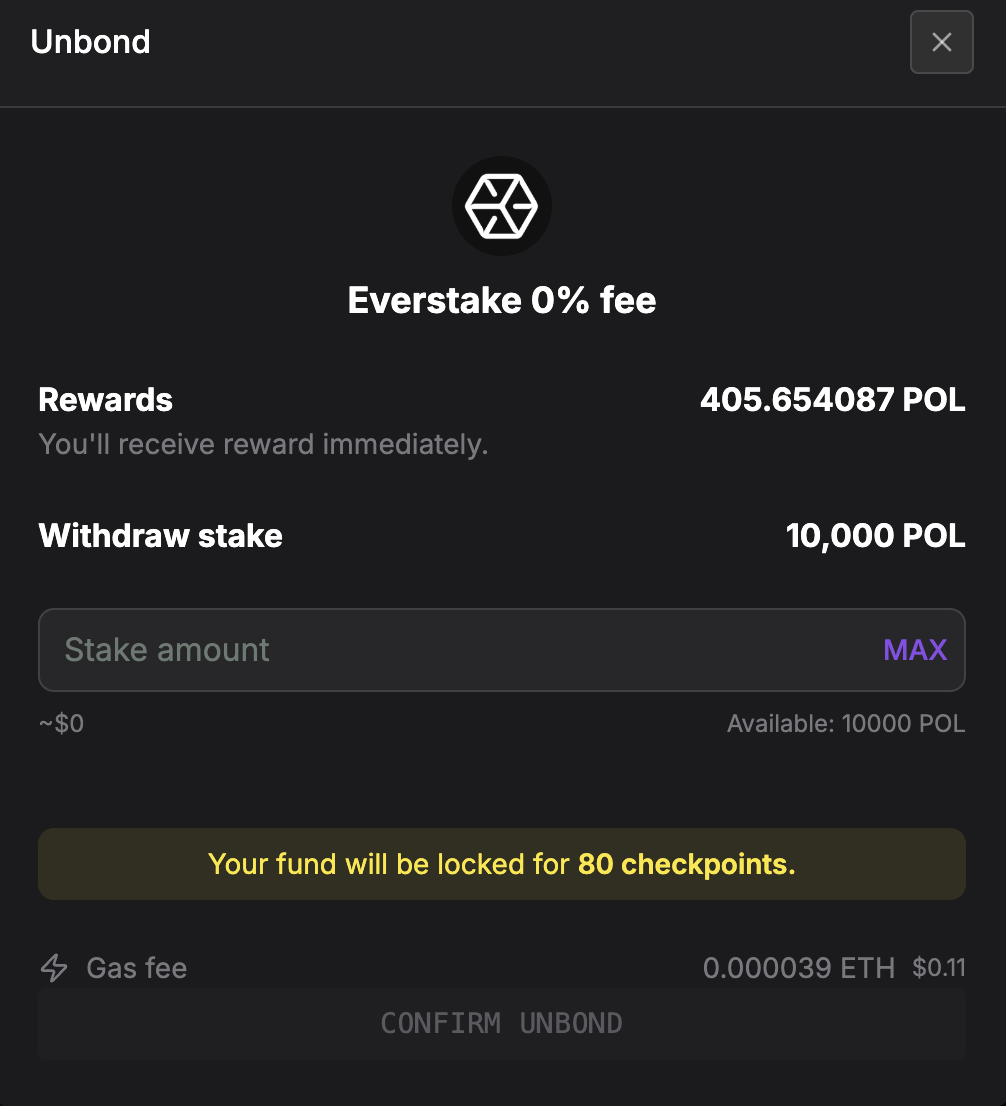
Task: Click the receive reward immediately note
Action: 263,444
